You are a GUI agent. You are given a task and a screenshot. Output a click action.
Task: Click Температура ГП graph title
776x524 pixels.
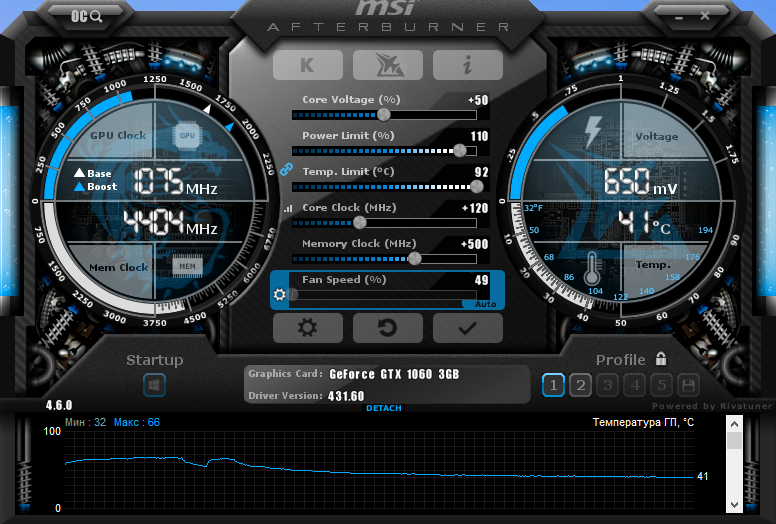click(643, 423)
